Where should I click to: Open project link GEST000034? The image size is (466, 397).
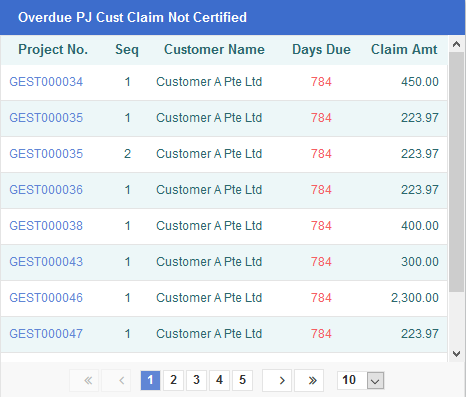click(x=46, y=82)
